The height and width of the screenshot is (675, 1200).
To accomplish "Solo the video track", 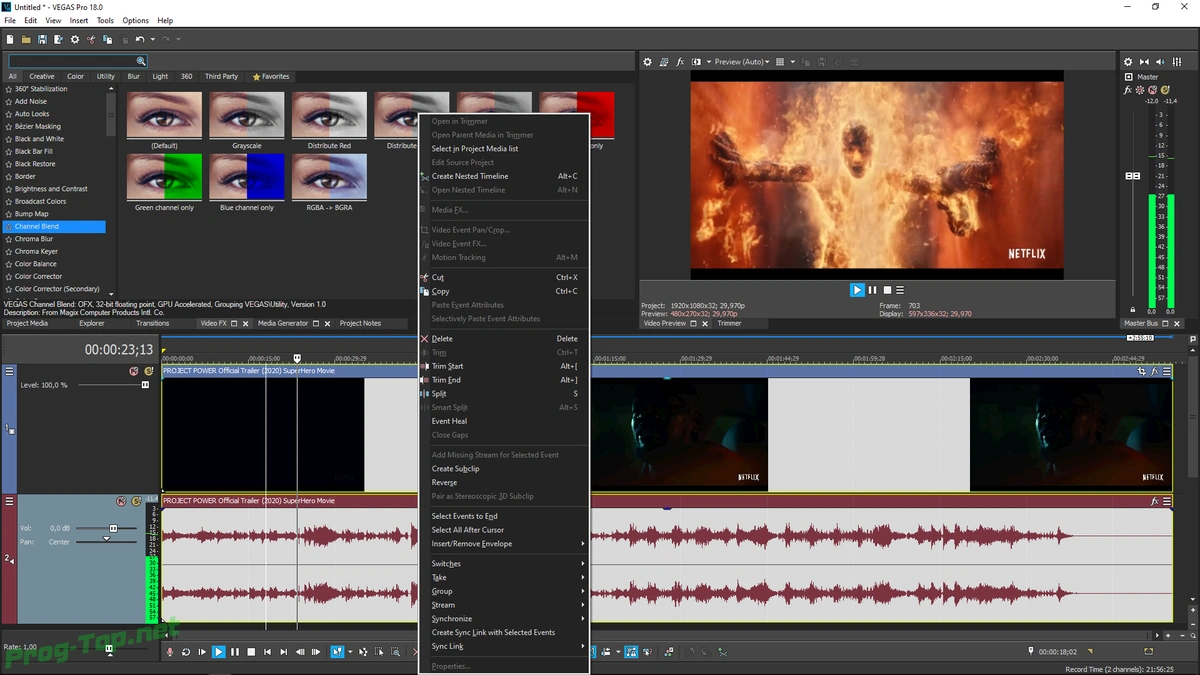I will (148, 371).
